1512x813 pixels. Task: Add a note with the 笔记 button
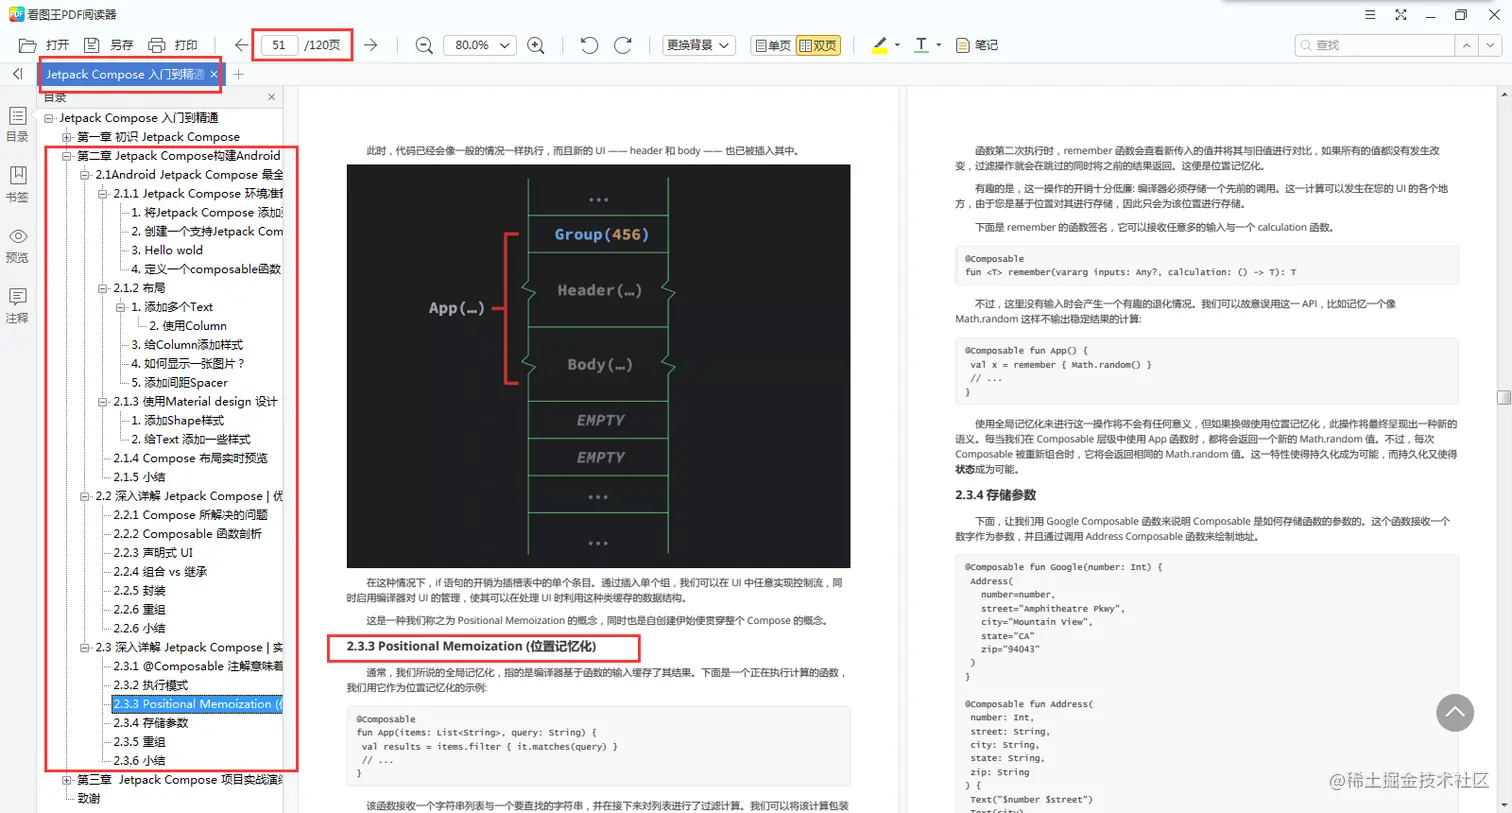[x=977, y=45]
